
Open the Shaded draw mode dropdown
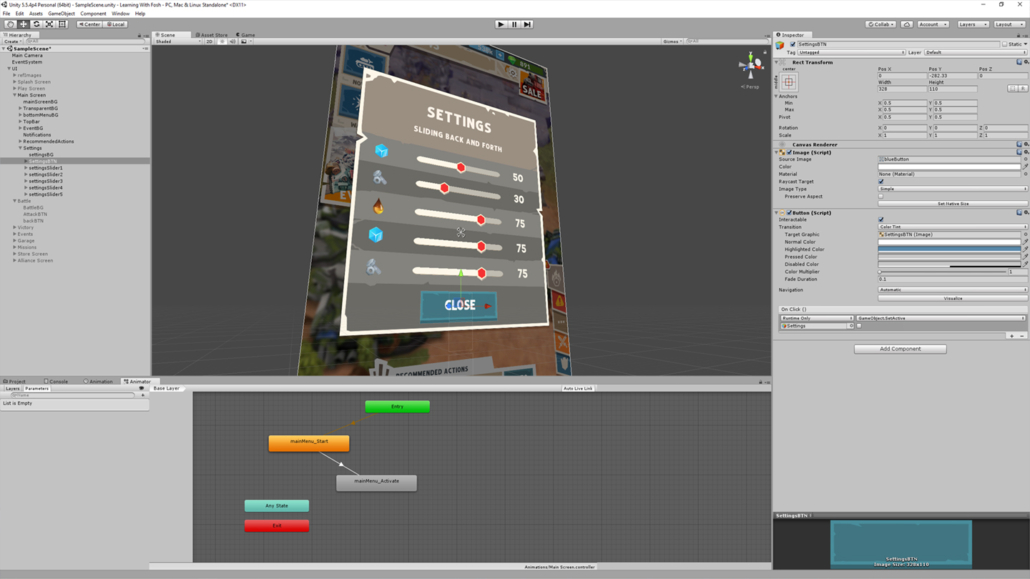click(178, 41)
